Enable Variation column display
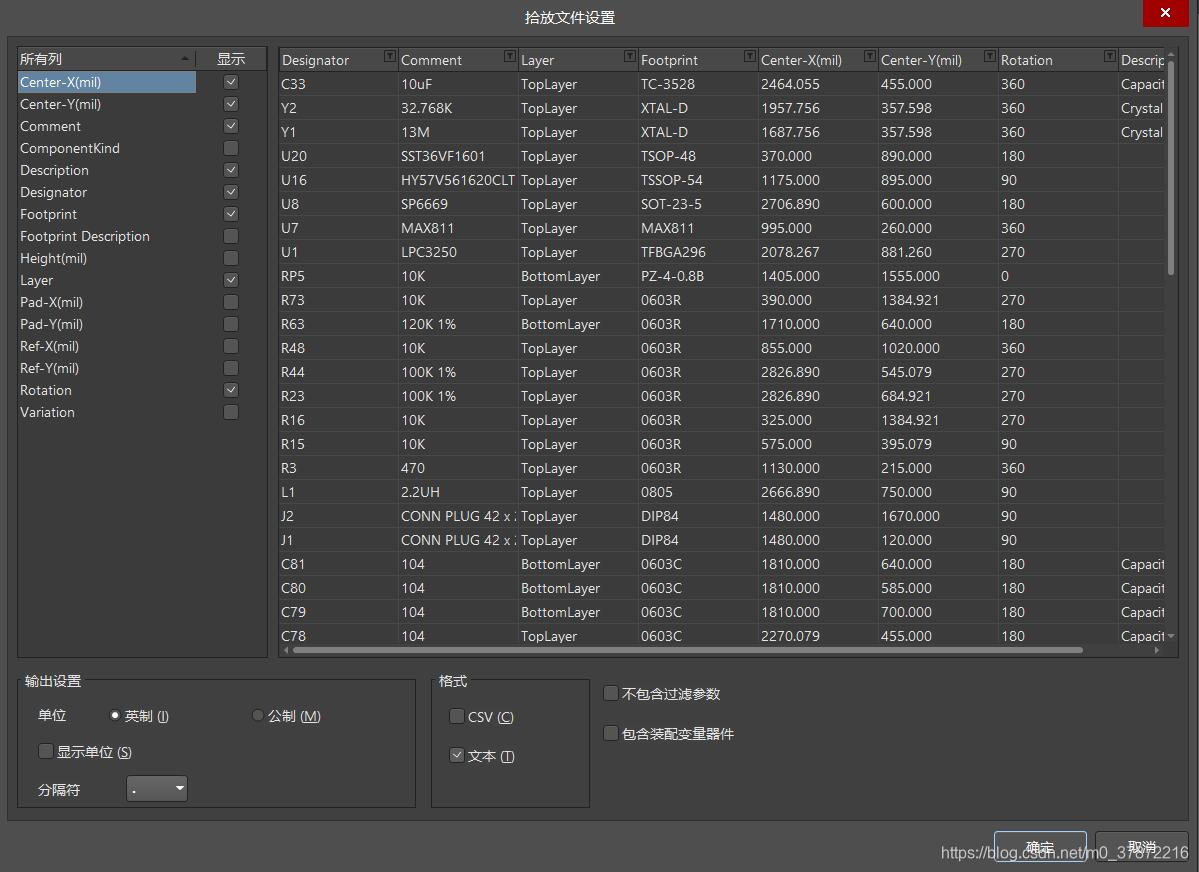The image size is (1199, 872). pos(231,412)
